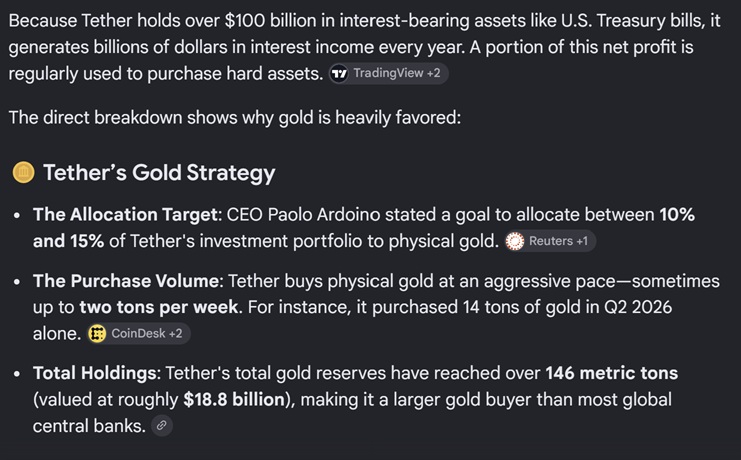Screen dimensions: 741x460
Task: Click the TradingView logo icon in citation
Action: coord(339,74)
